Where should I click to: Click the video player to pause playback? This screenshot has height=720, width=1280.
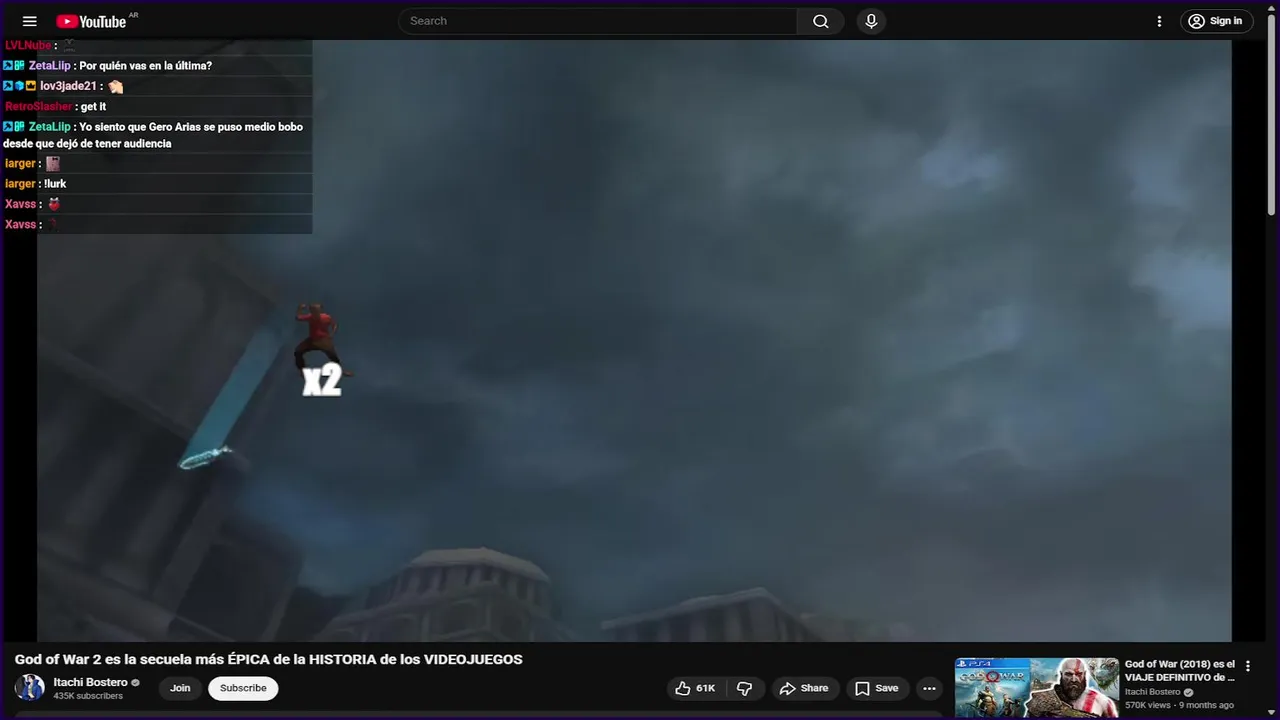[x=634, y=340]
